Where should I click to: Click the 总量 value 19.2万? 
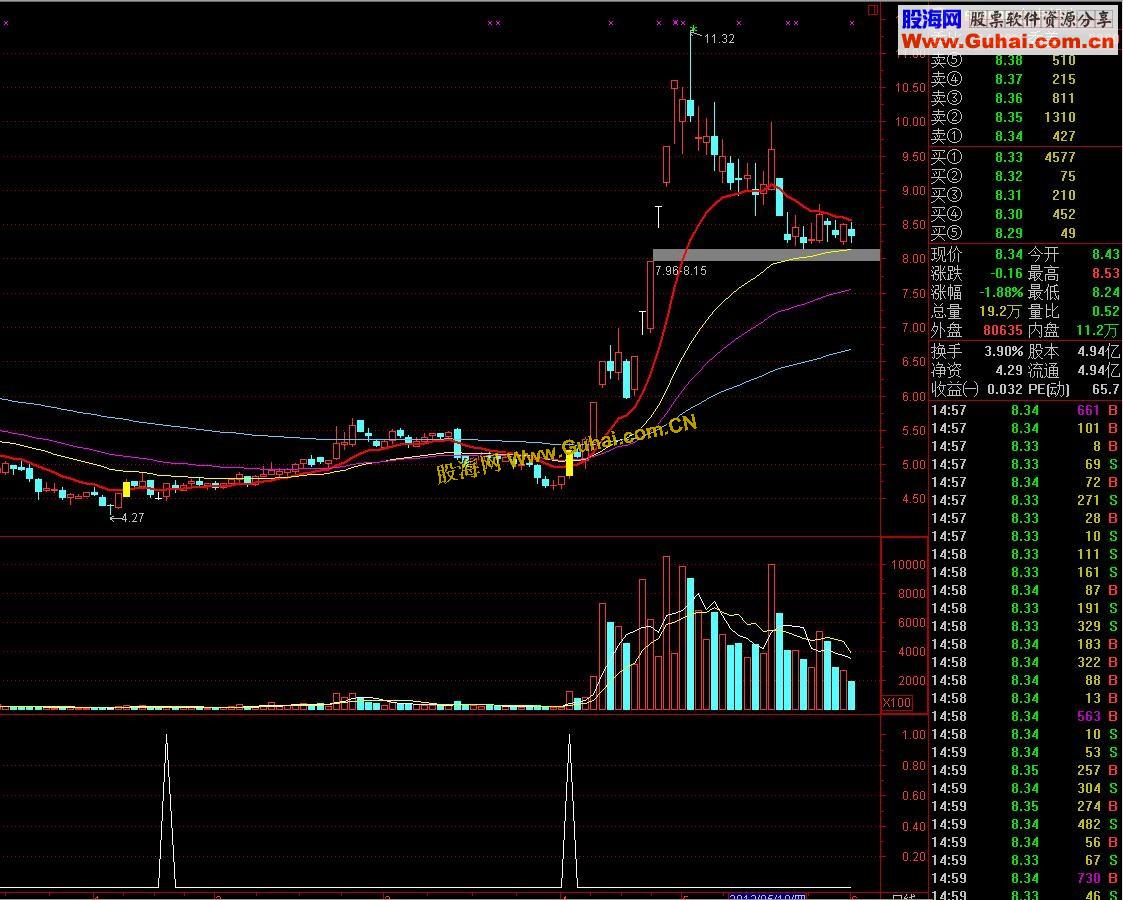click(x=1001, y=311)
